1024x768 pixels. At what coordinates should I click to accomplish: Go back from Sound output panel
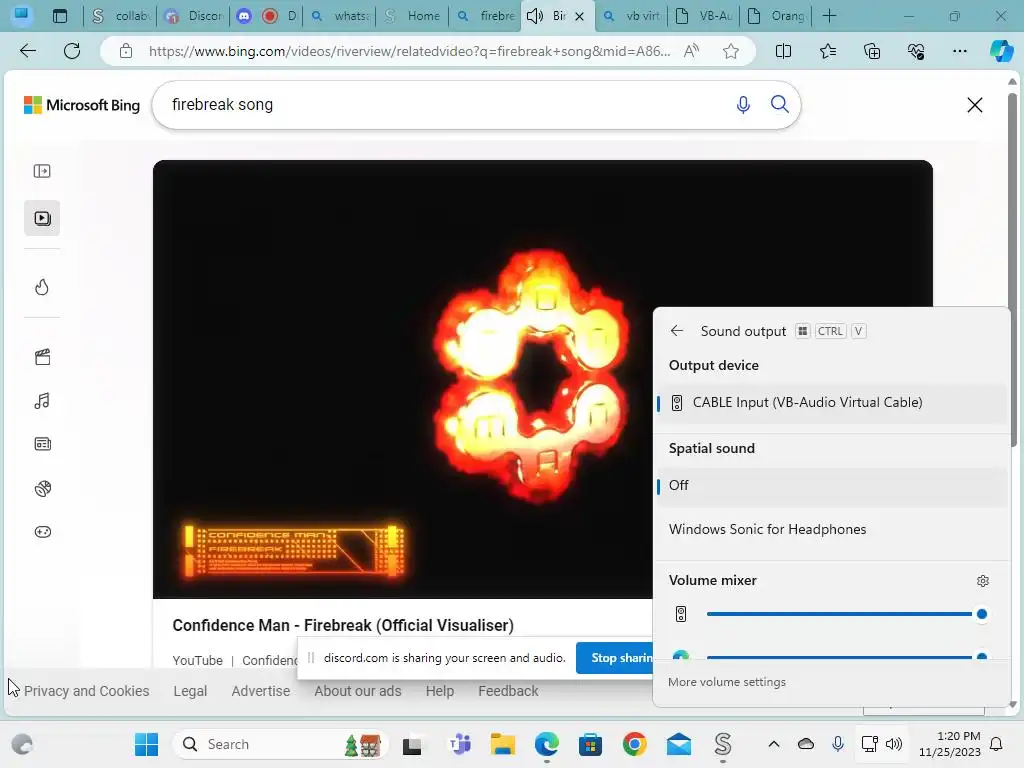tap(677, 331)
